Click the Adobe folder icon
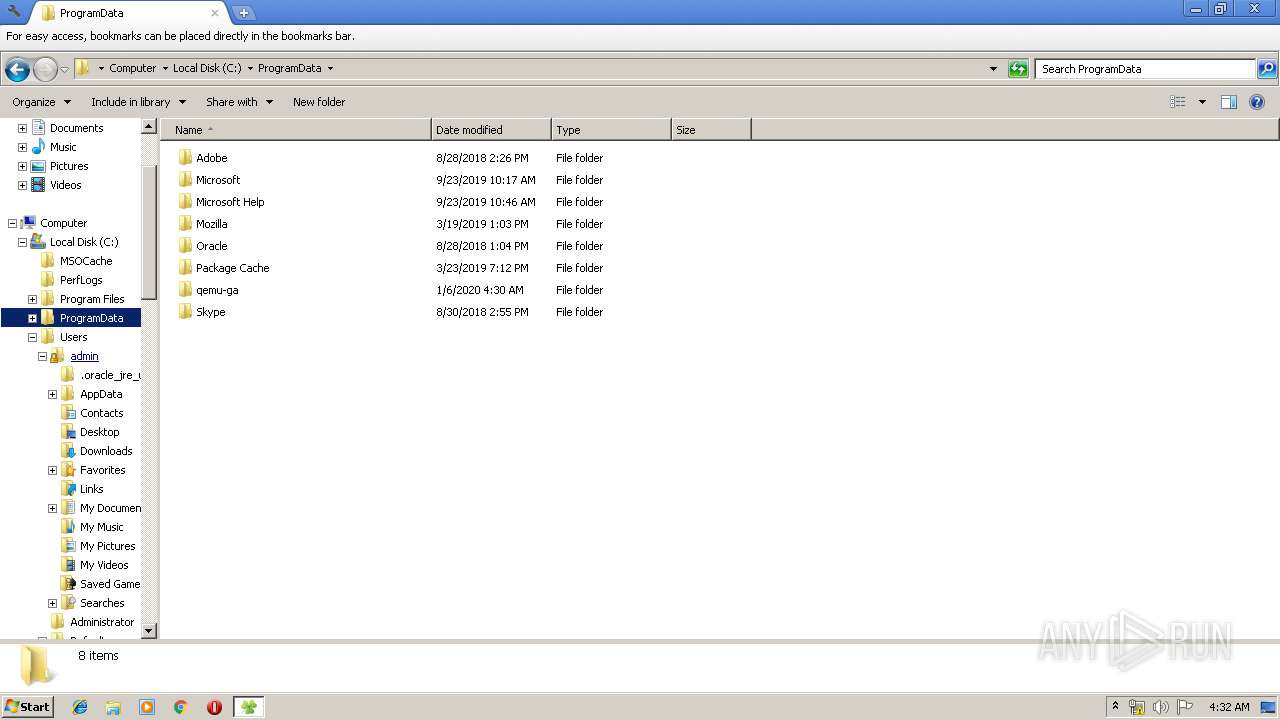This screenshot has width=1280, height=720. click(185, 158)
